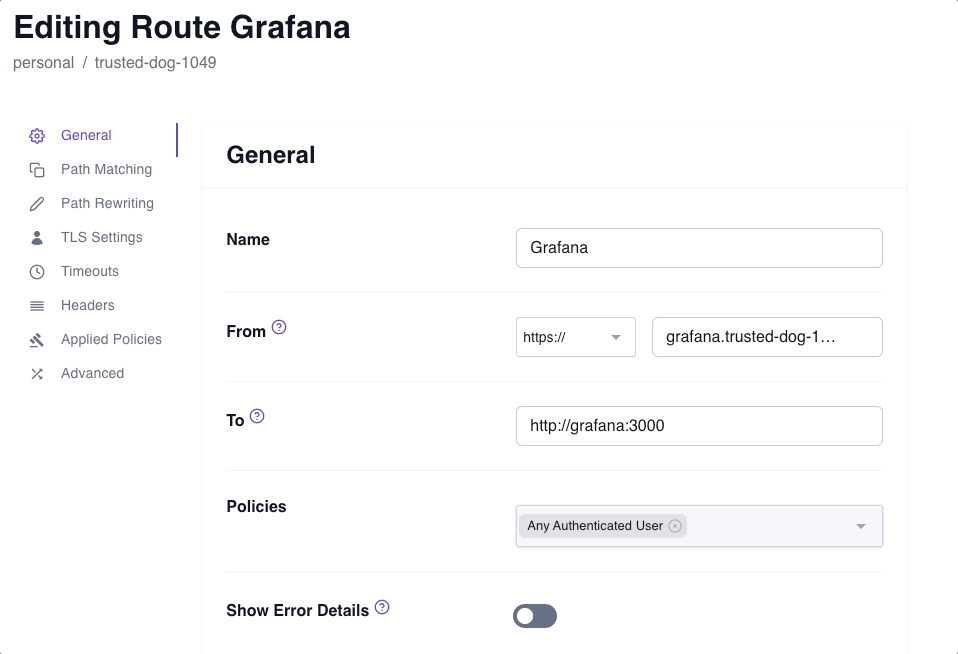The height and width of the screenshot is (654, 958).
Task: Select the gear icon beside General
Action: (37, 135)
